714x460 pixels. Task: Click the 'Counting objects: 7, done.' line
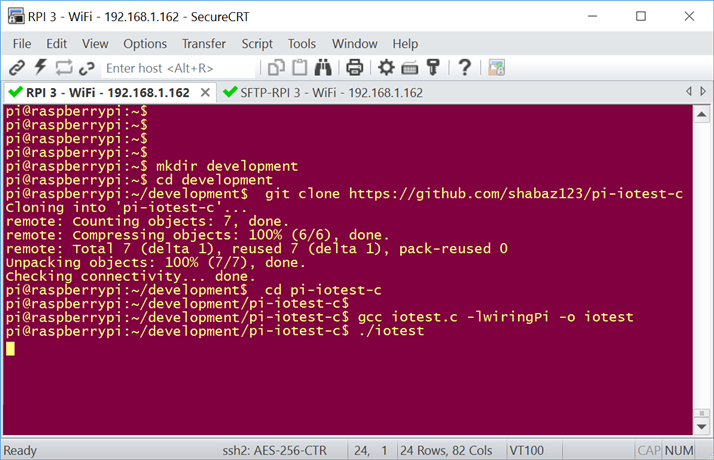coord(180,221)
